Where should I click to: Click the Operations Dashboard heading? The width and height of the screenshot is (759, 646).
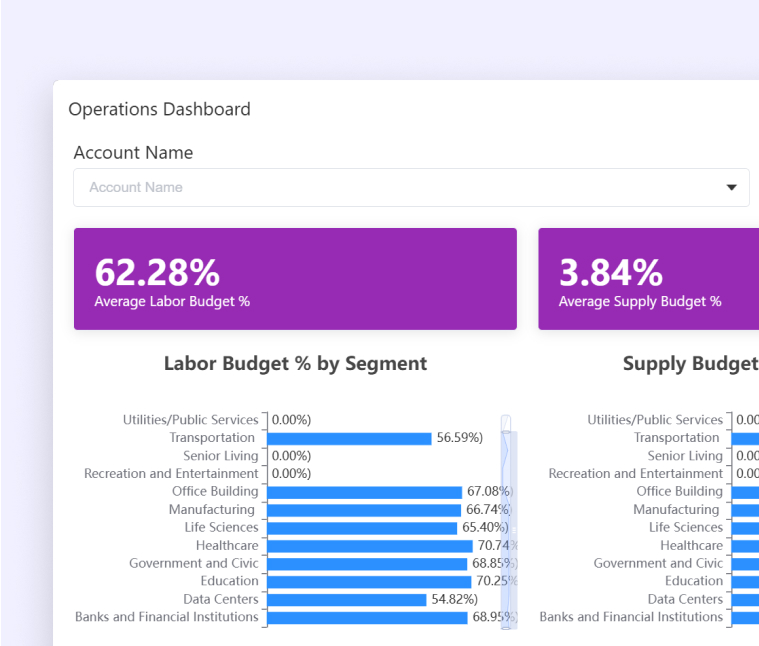coord(159,109)
